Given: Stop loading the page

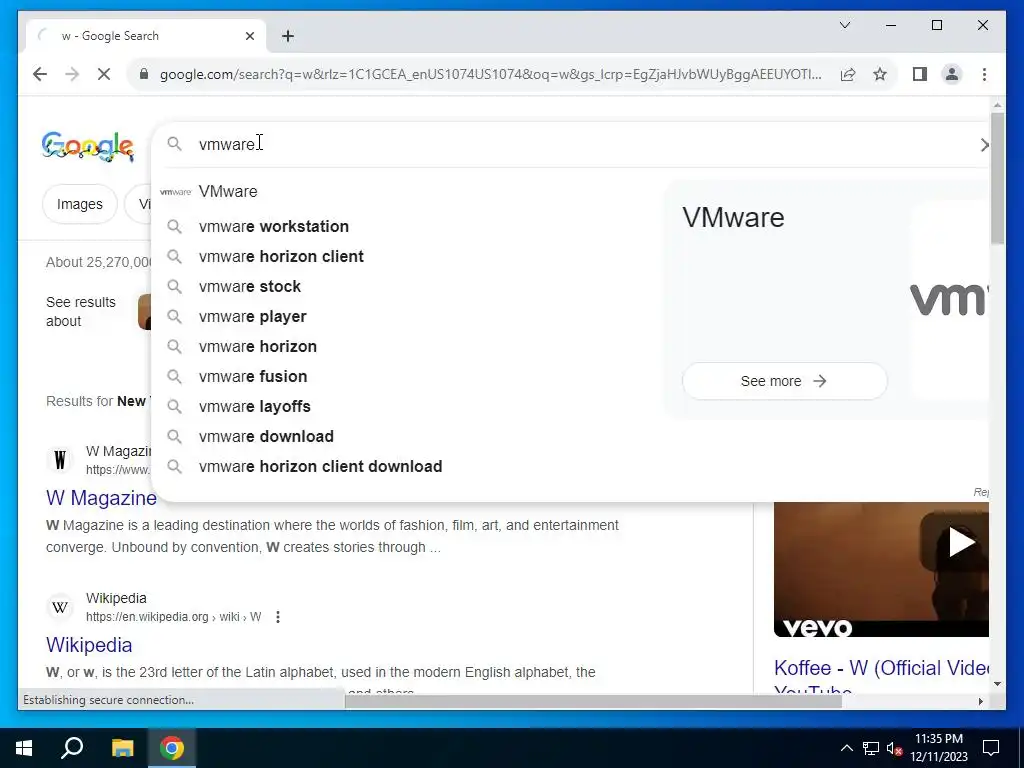Looking at the screenshot, I should [104, 74].
